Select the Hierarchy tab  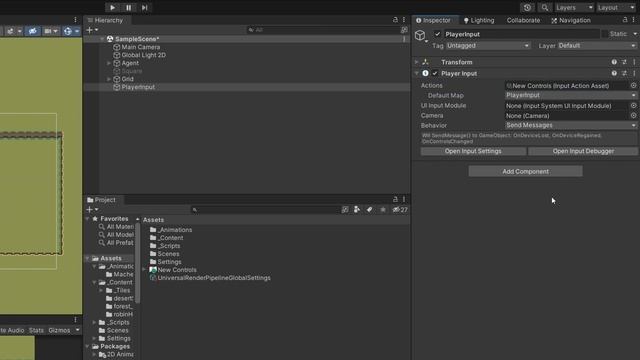[105, 20]
